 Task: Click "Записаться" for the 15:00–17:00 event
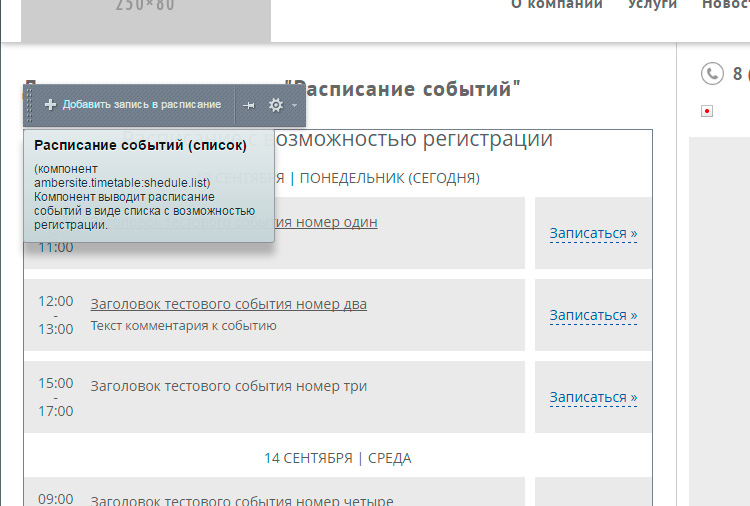pos(593,398)
